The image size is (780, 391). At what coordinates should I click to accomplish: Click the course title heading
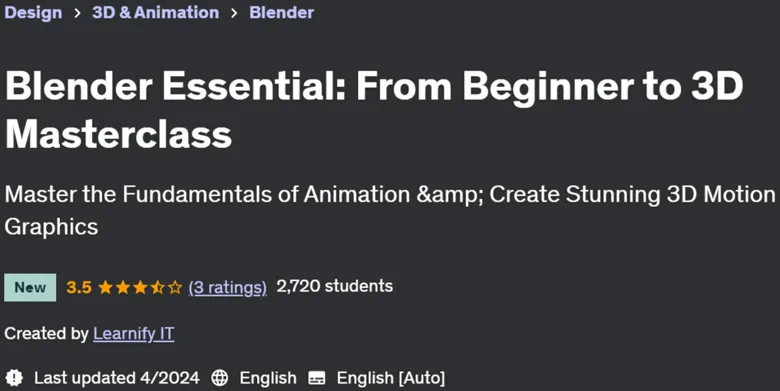click(x=374, y=110)
